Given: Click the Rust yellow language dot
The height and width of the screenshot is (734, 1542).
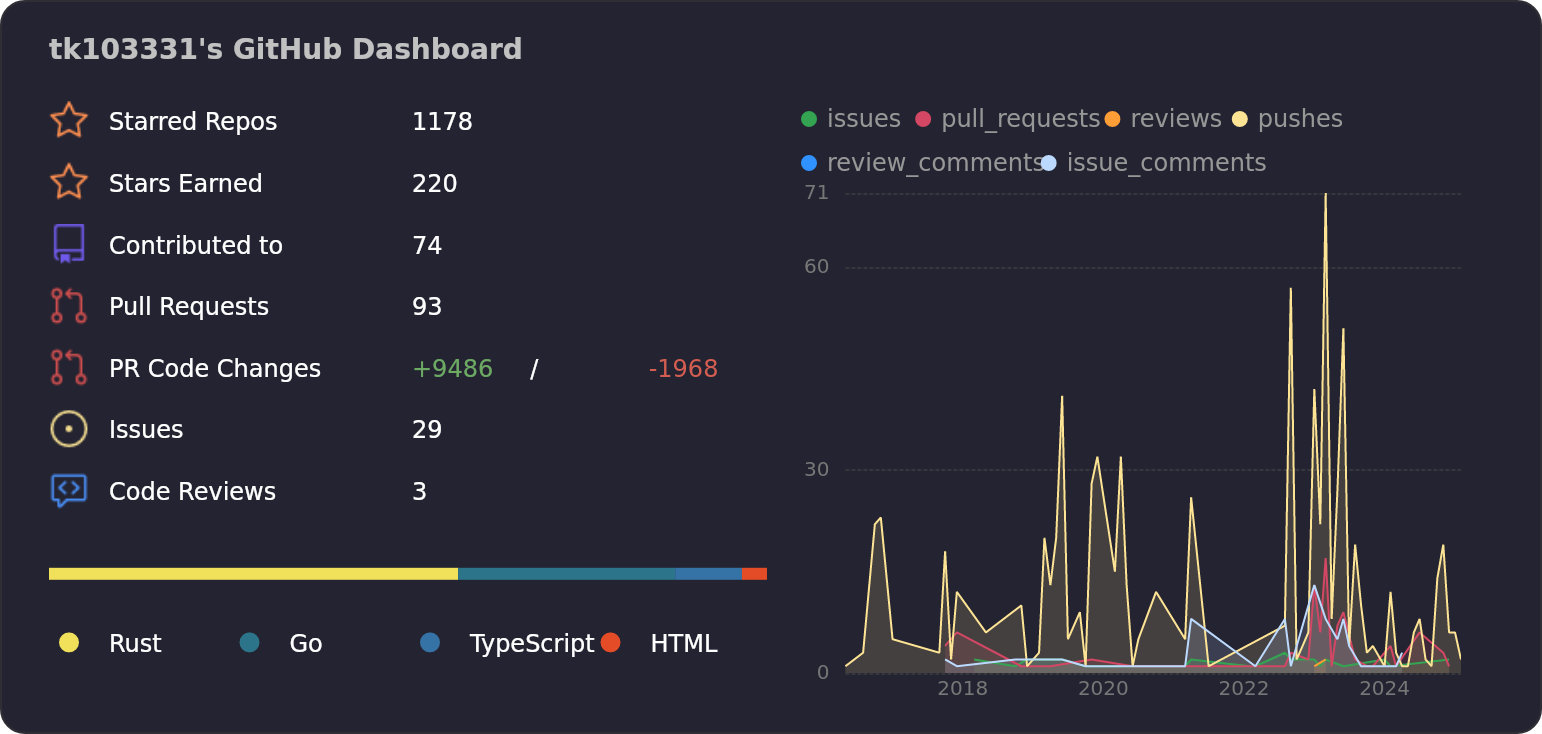Looking at the screenshot, I should (x=69, y=643).
